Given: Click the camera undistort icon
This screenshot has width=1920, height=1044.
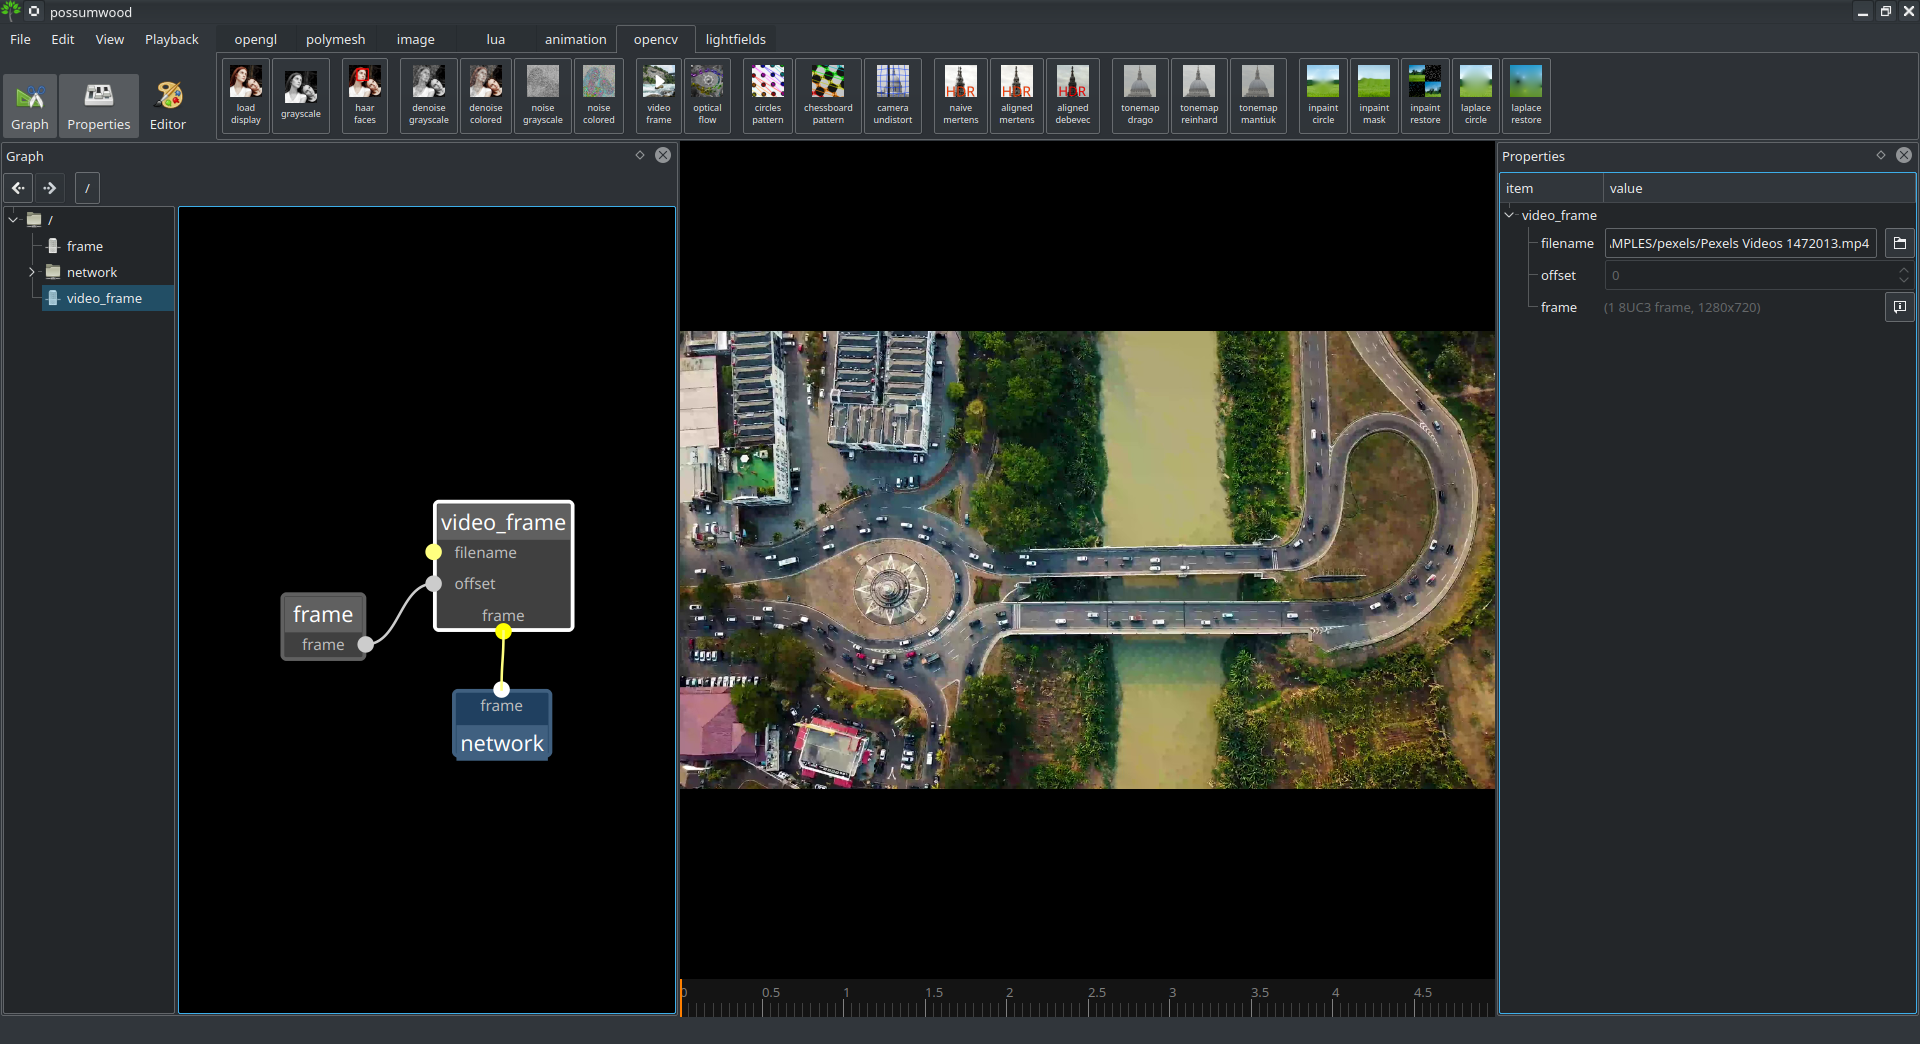Looking at the screenshot, I should (x=892, y=95).
